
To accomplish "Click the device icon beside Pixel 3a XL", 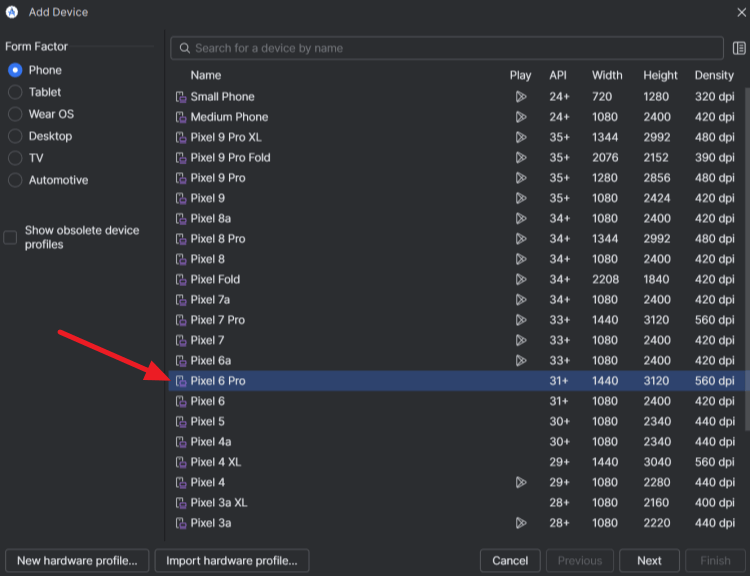I will click(x=181, y=503).
